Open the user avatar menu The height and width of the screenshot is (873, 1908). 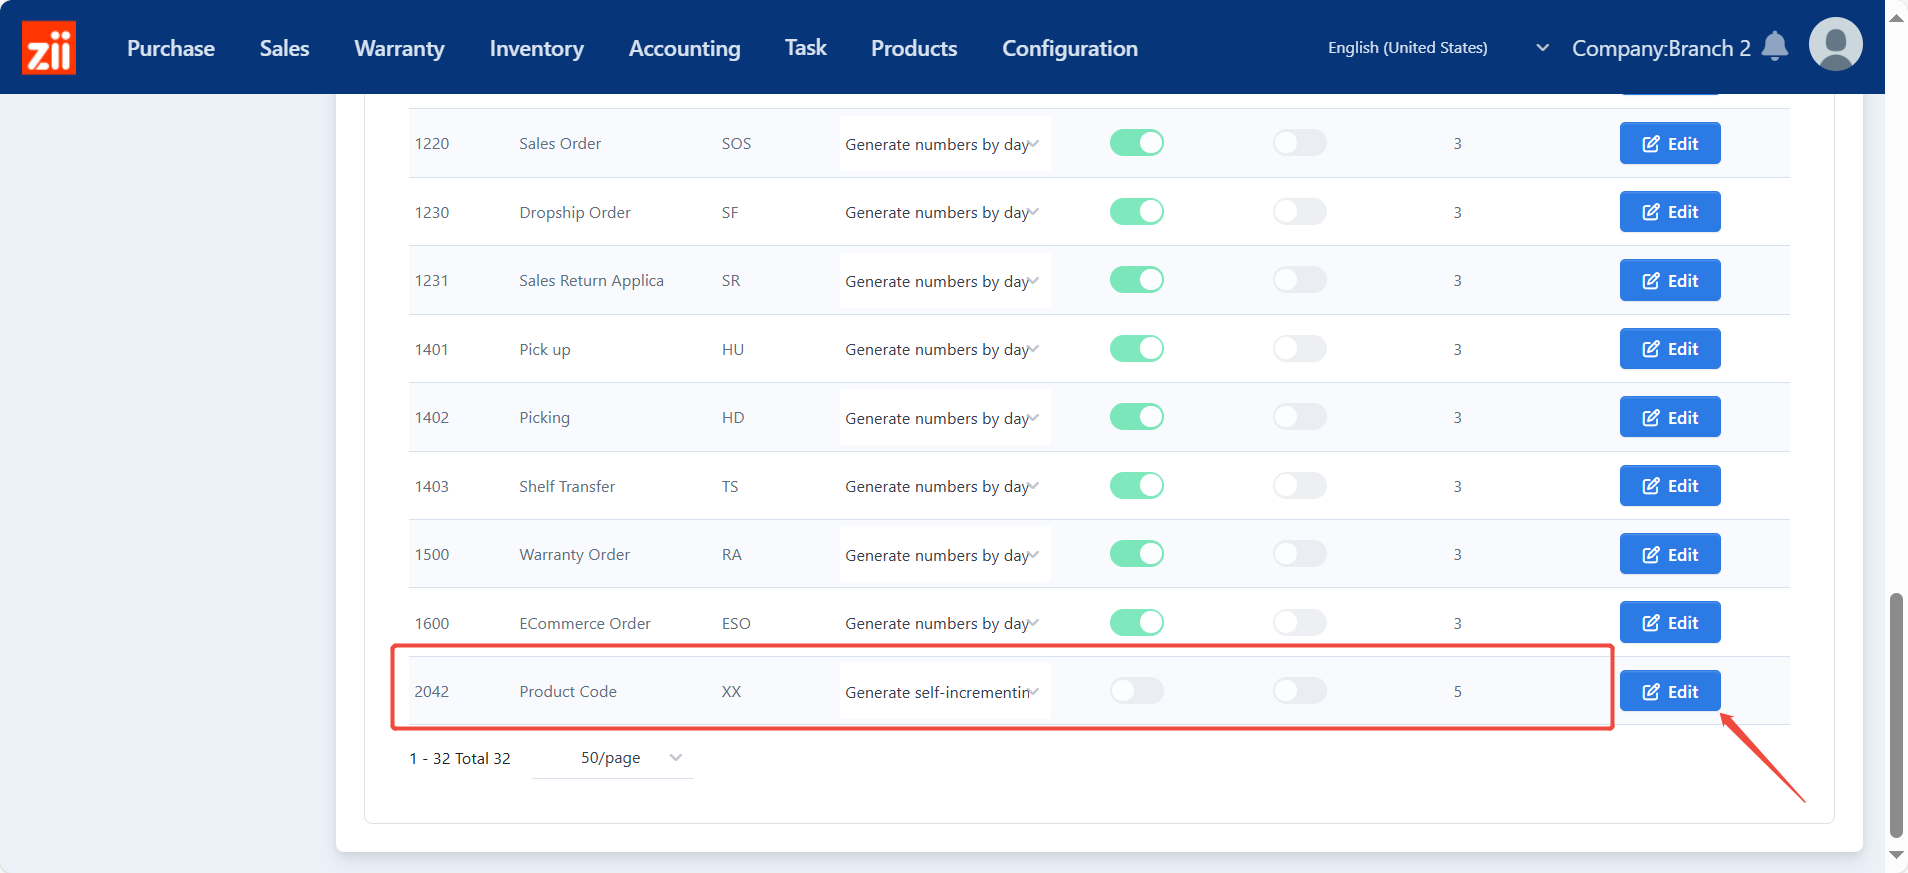point(1835,44)
